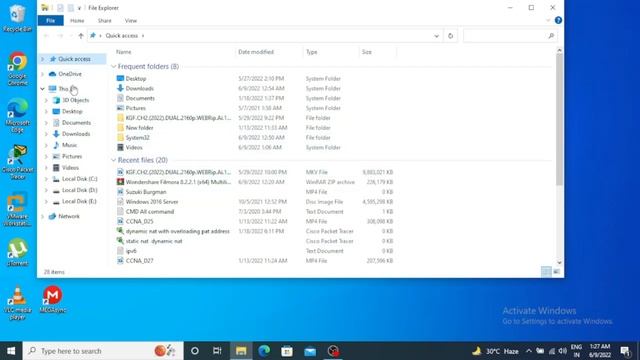Select the CMD All command text document
The height and width of the screenshot is (360, 640).
tap(150, 211)
